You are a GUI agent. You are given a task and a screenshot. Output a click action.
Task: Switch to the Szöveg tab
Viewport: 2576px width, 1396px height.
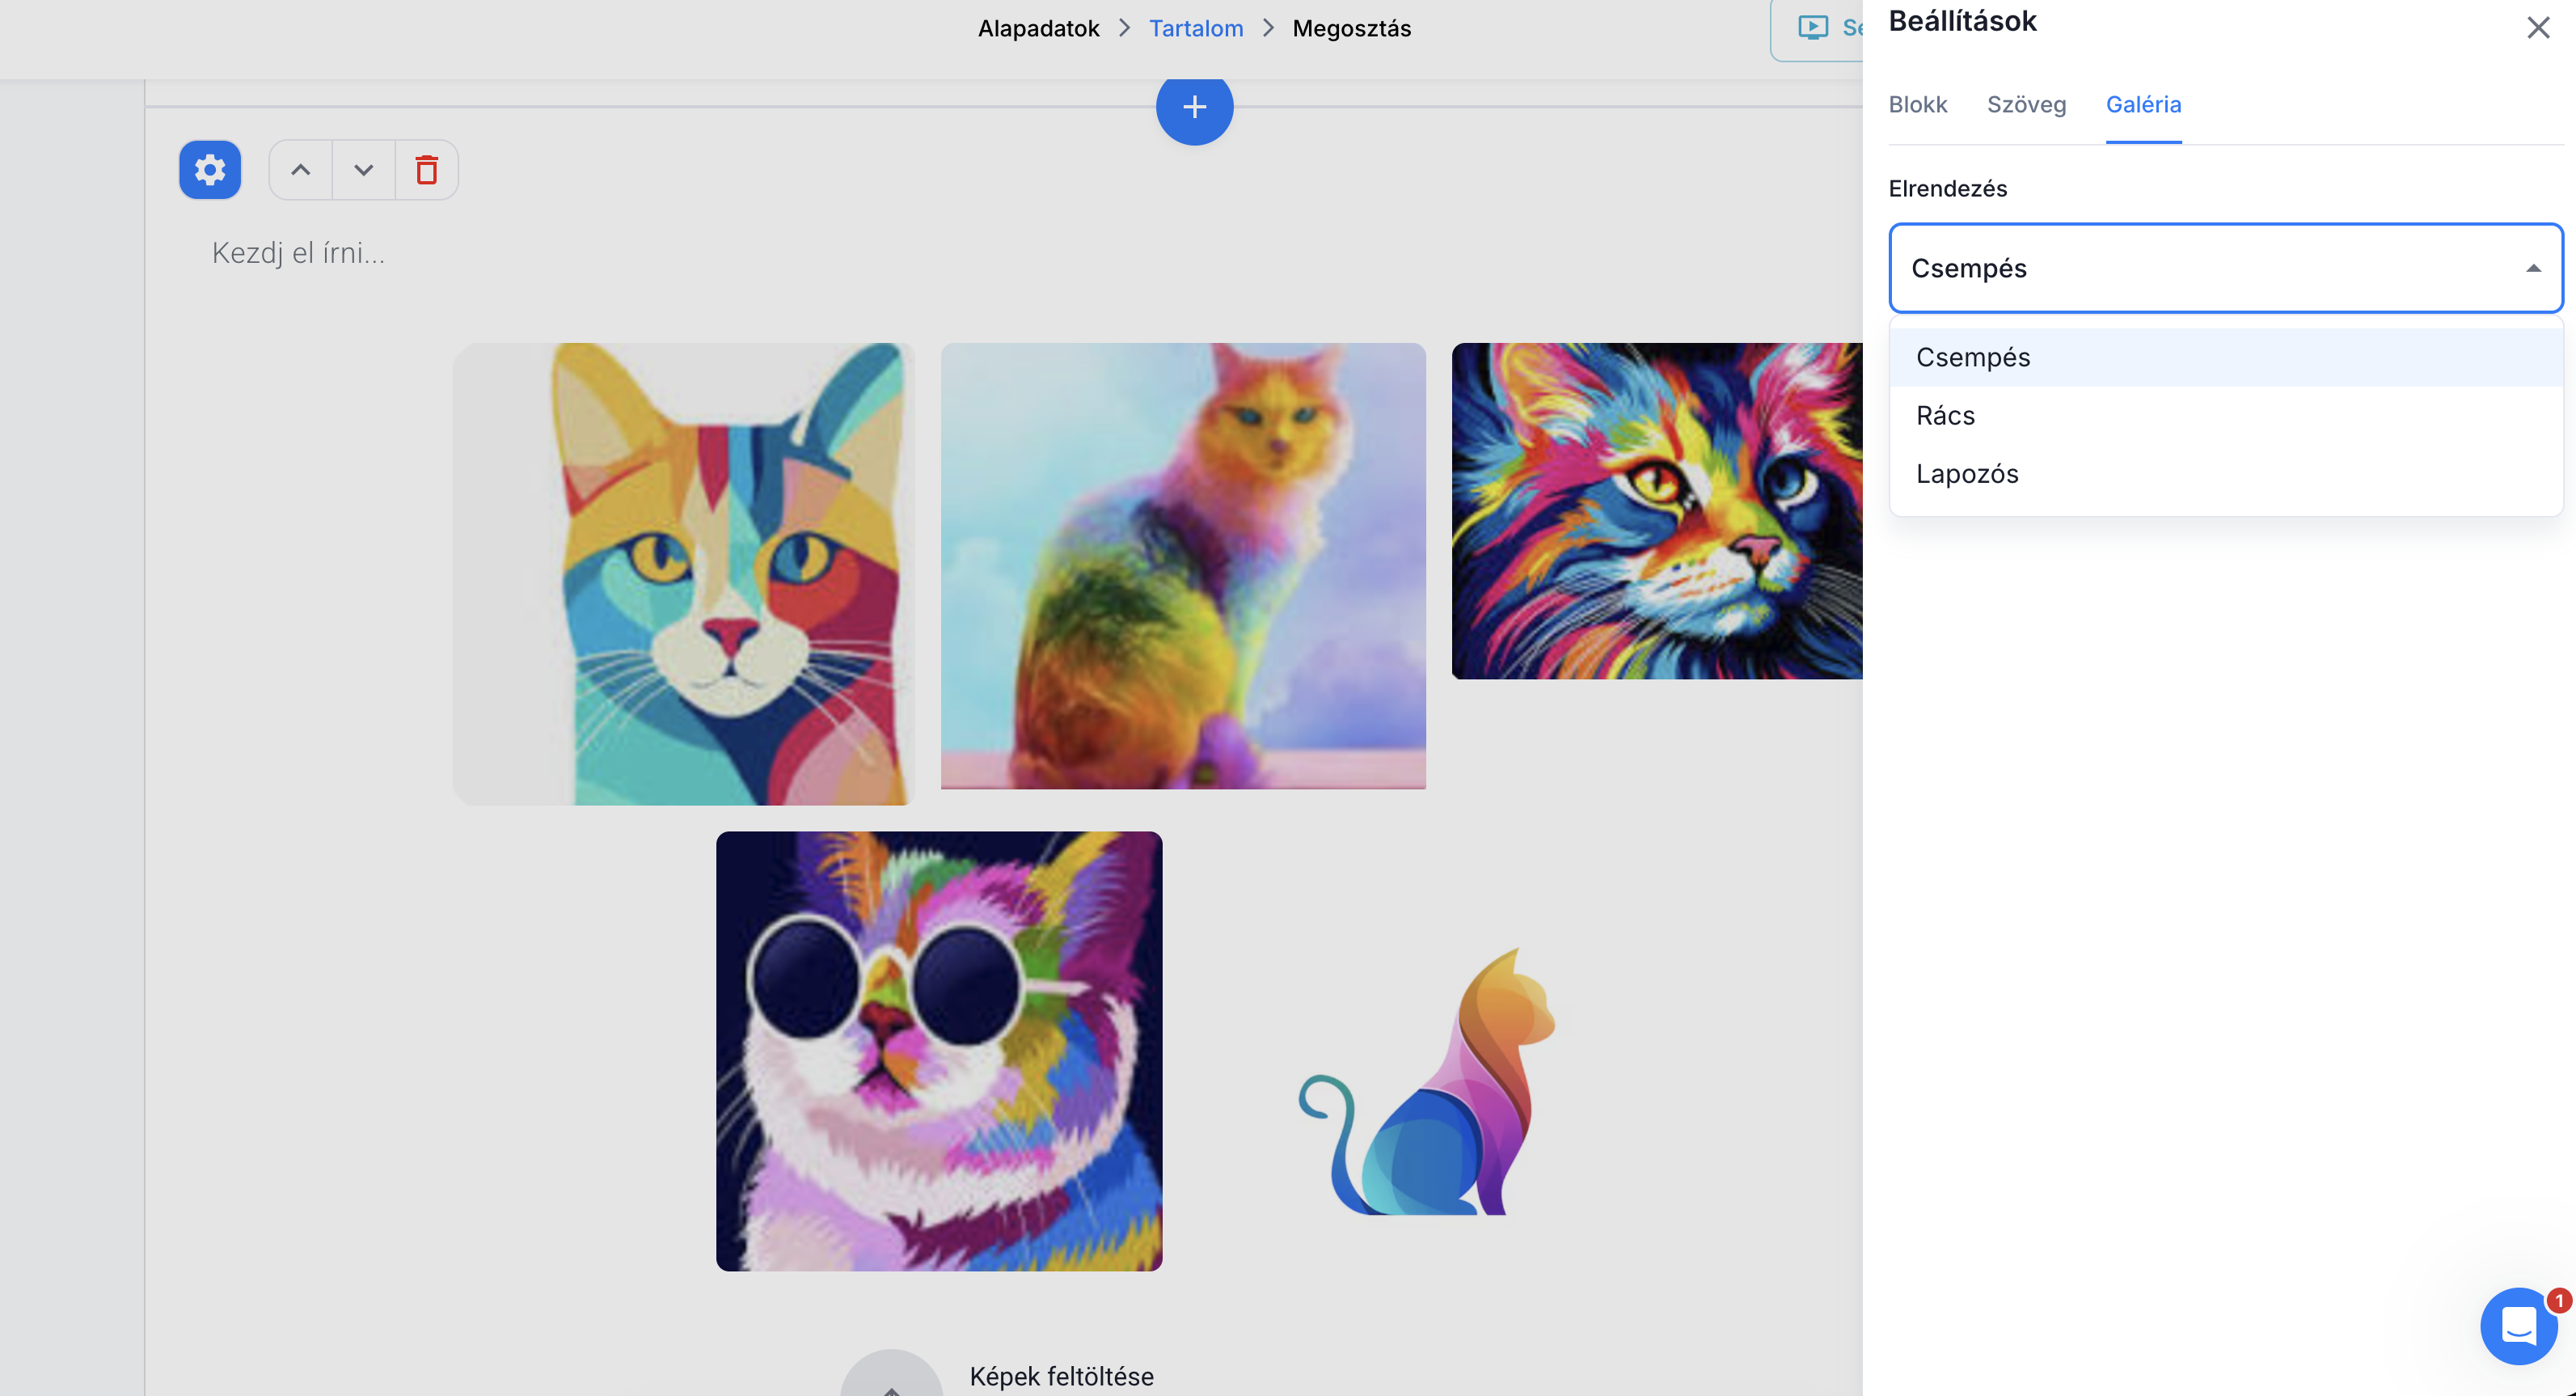coord(2026,105)
